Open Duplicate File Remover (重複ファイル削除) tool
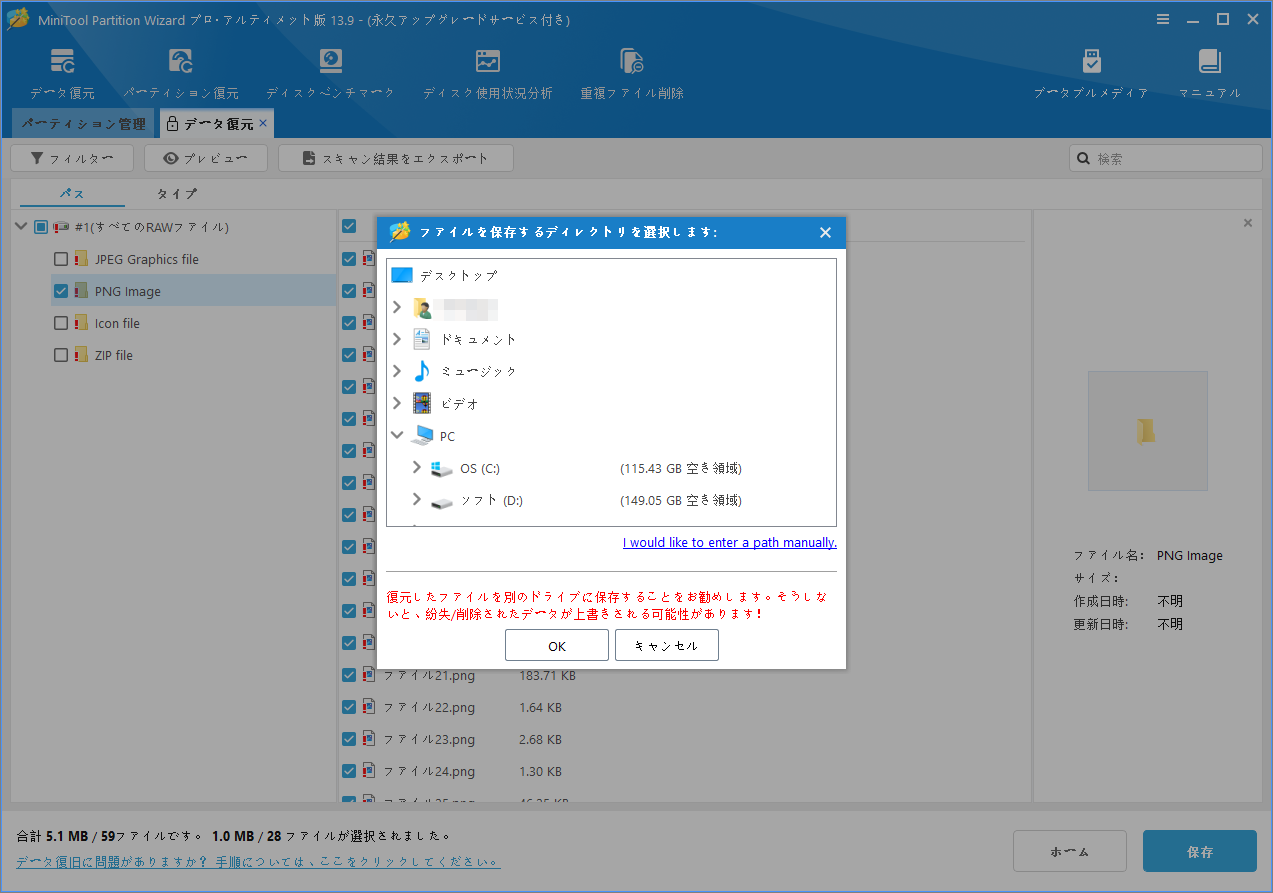This screenshot has width=1273, height=893. (632, 73)
